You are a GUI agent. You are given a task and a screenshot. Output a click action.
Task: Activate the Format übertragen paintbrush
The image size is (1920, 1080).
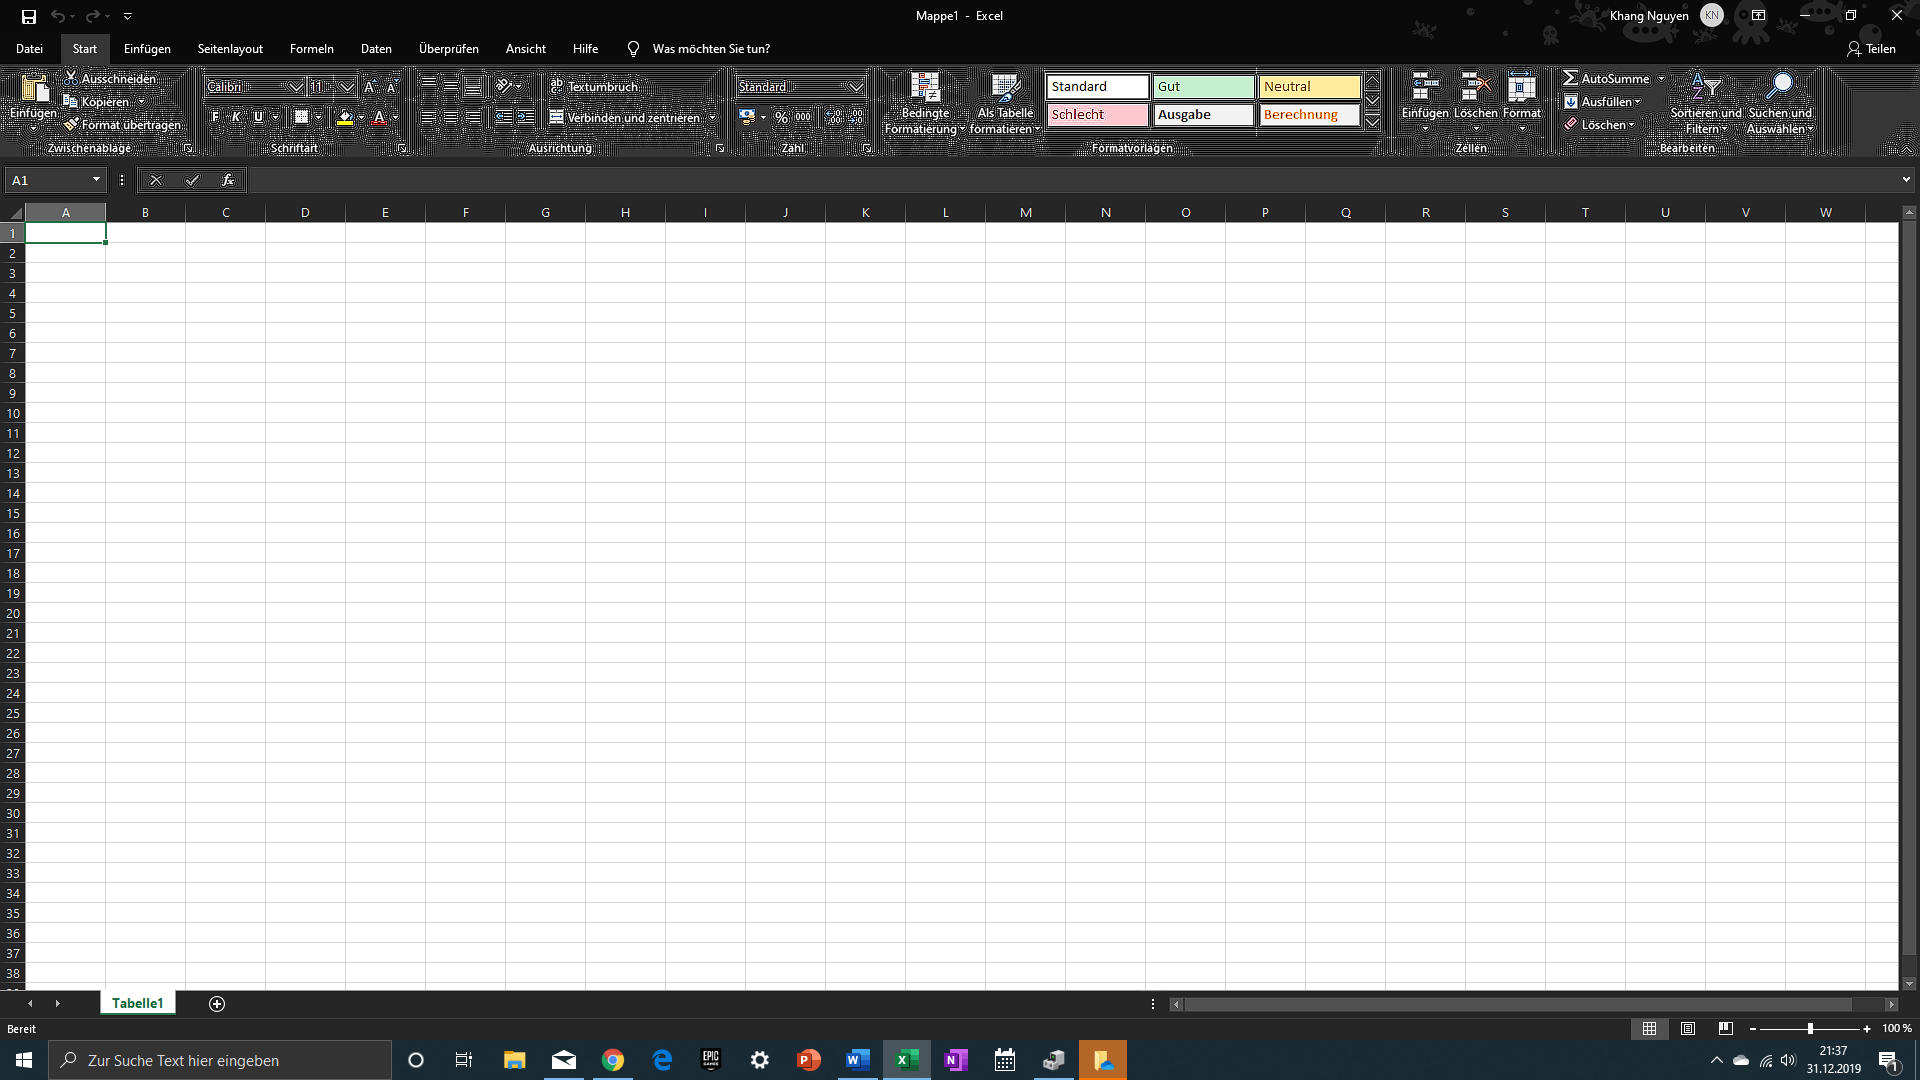[x=70, y=124]
